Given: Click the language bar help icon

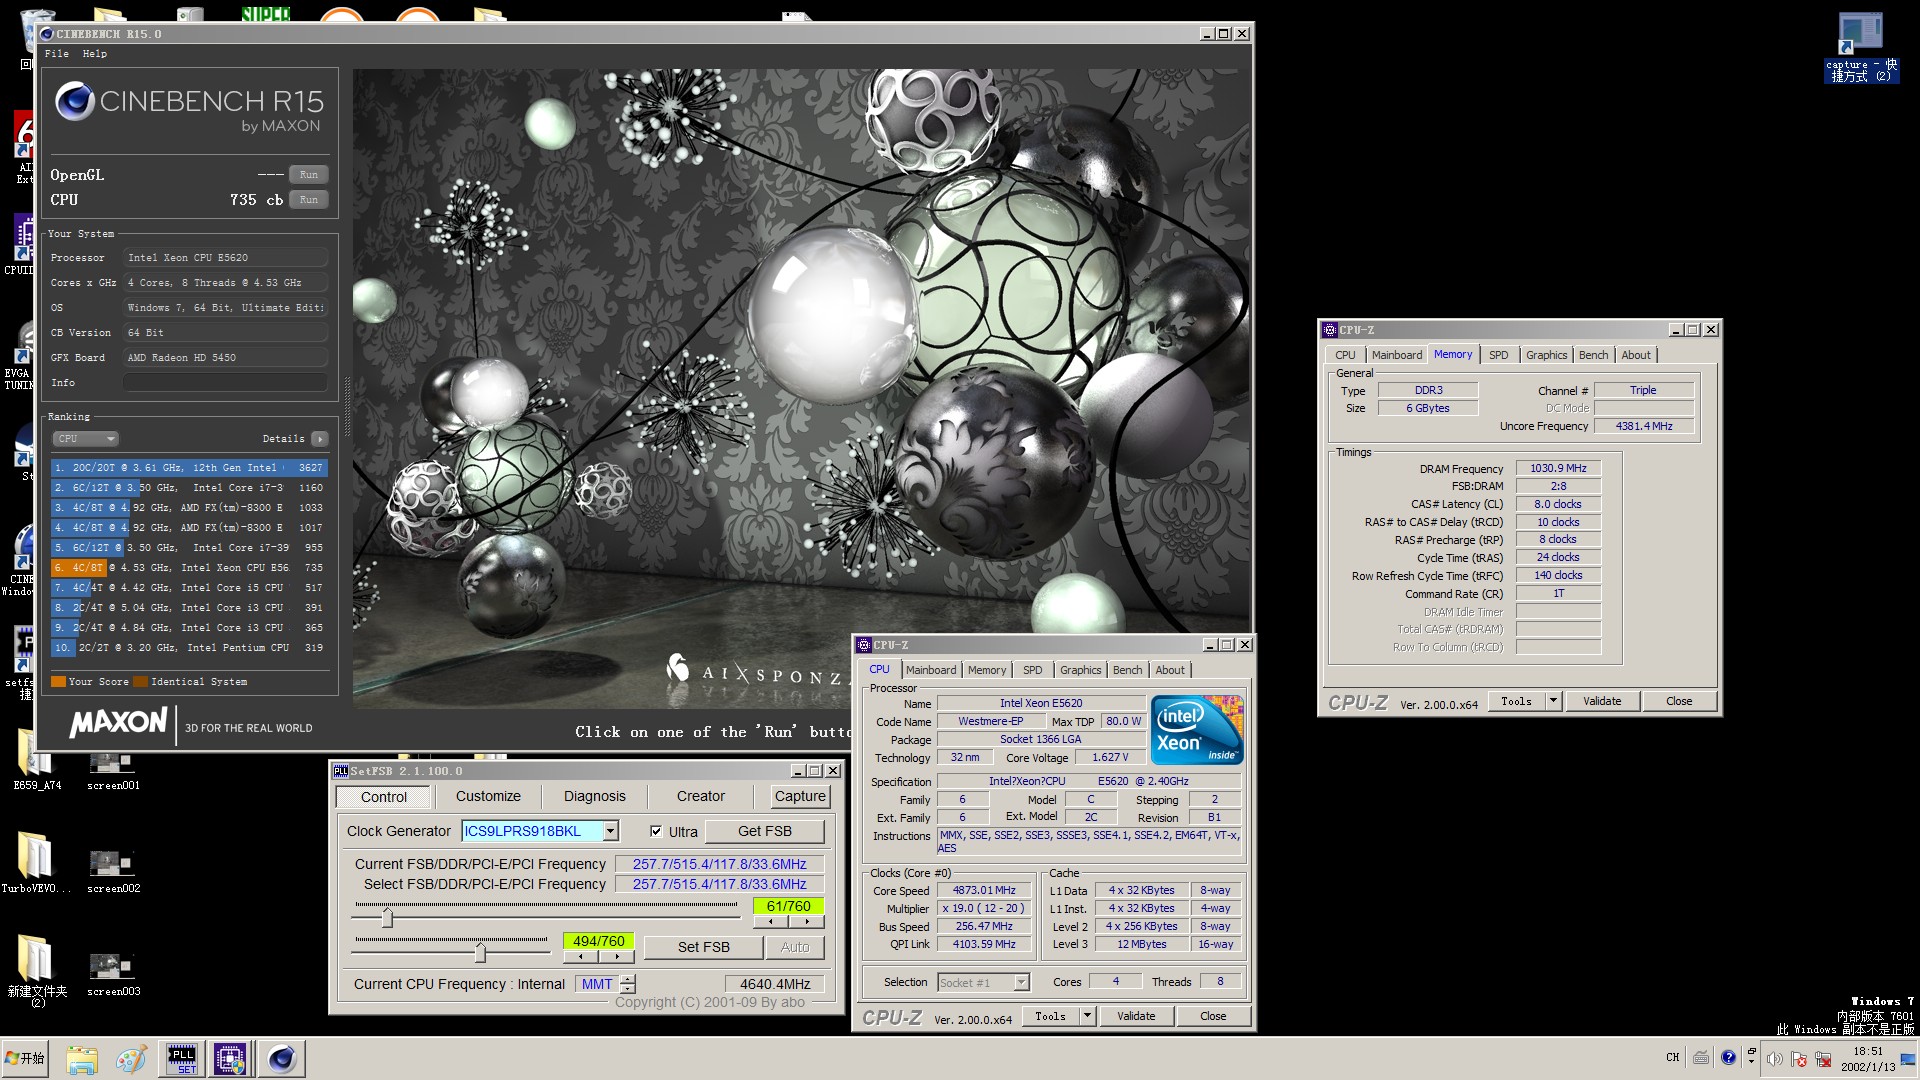Looking at the screenshot, I should coord(1729,1057).
